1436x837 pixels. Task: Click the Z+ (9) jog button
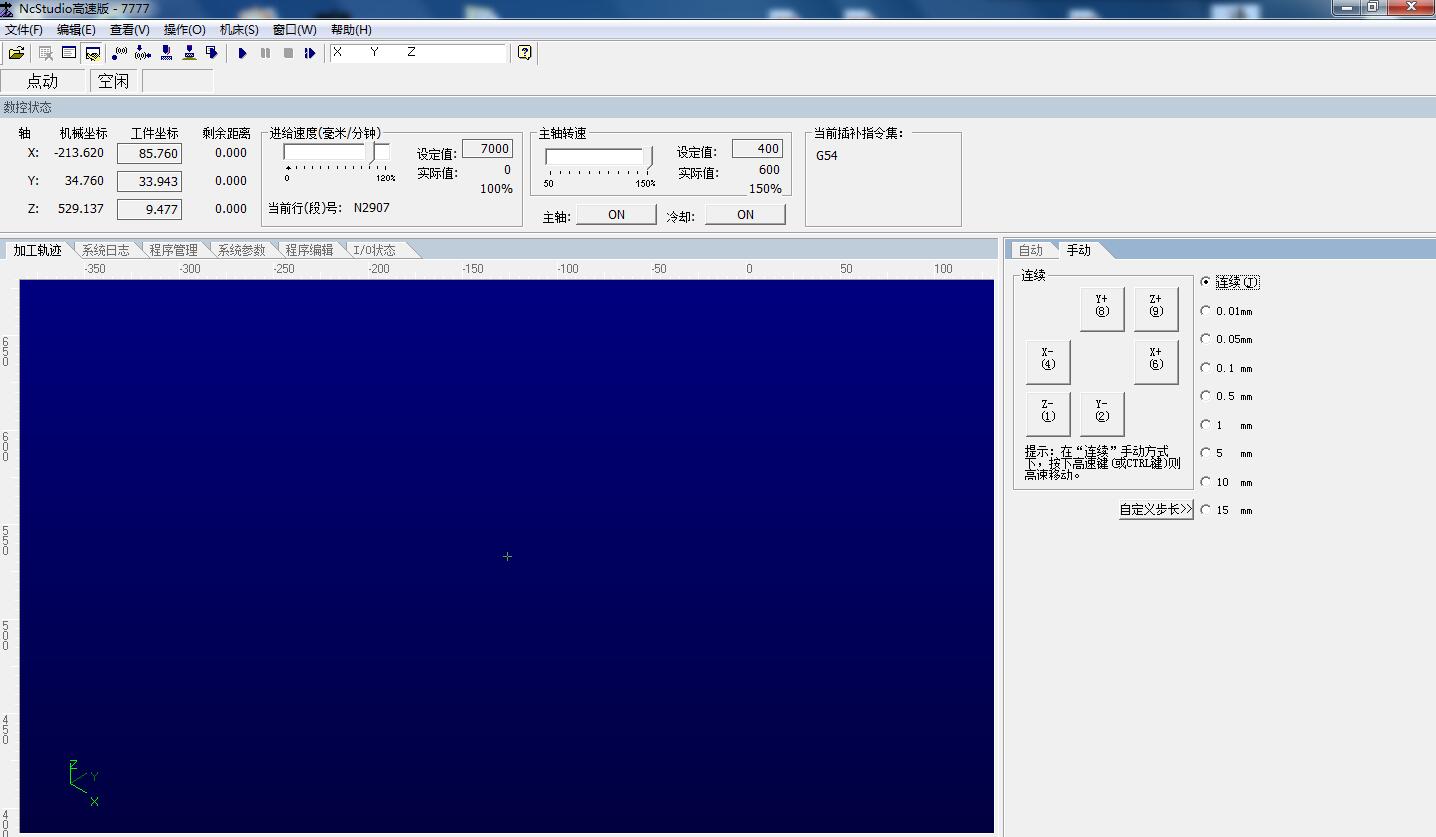1156,309
